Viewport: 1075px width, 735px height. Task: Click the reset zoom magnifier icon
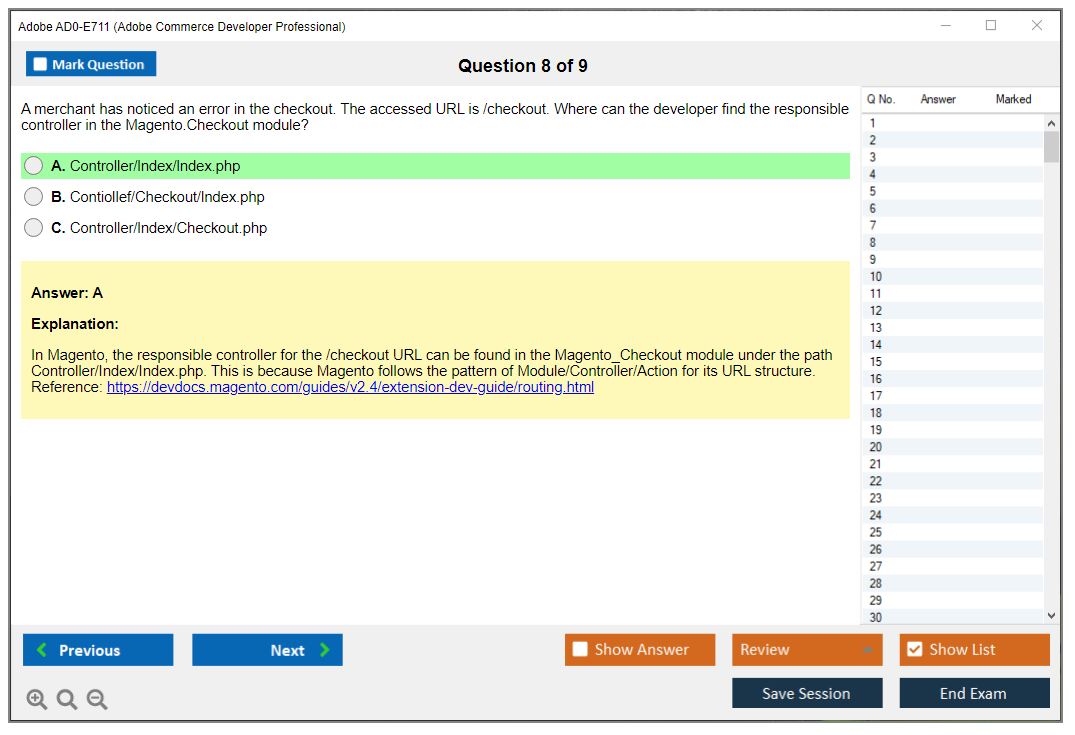tap(67, 700)
